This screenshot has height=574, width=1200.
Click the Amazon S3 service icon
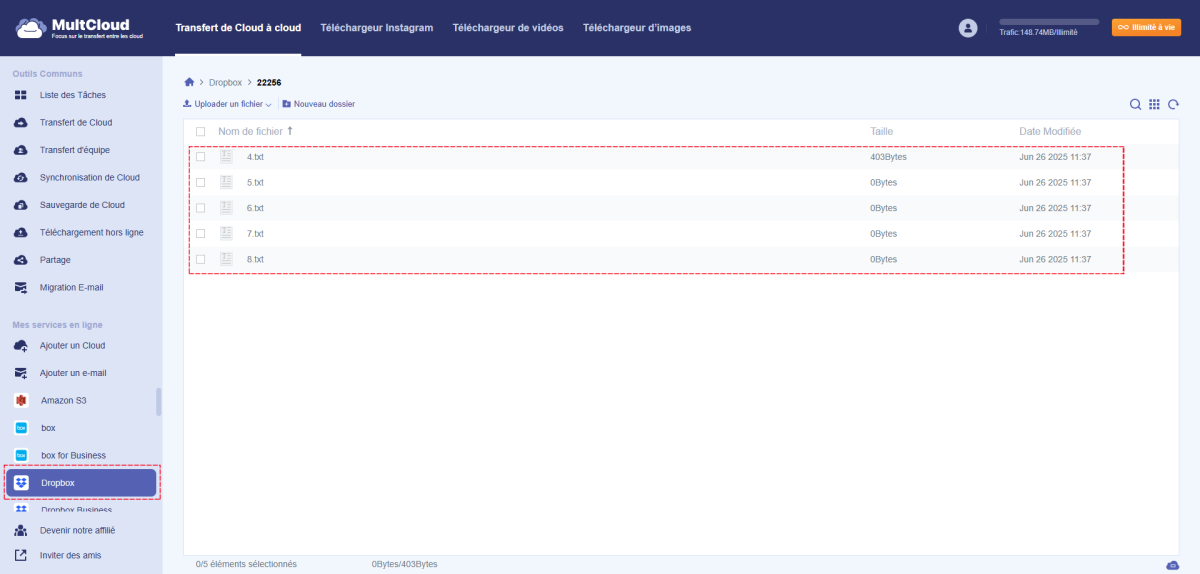click(x=21, y=400)
